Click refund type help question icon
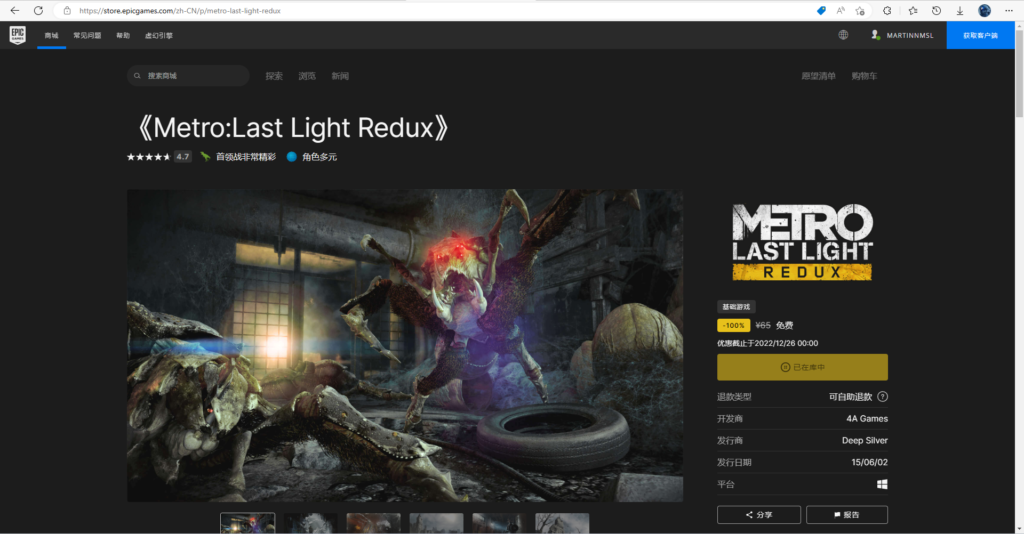This screenshot has width=1024, height=534. pyautogui.click(x=882, y=396)
